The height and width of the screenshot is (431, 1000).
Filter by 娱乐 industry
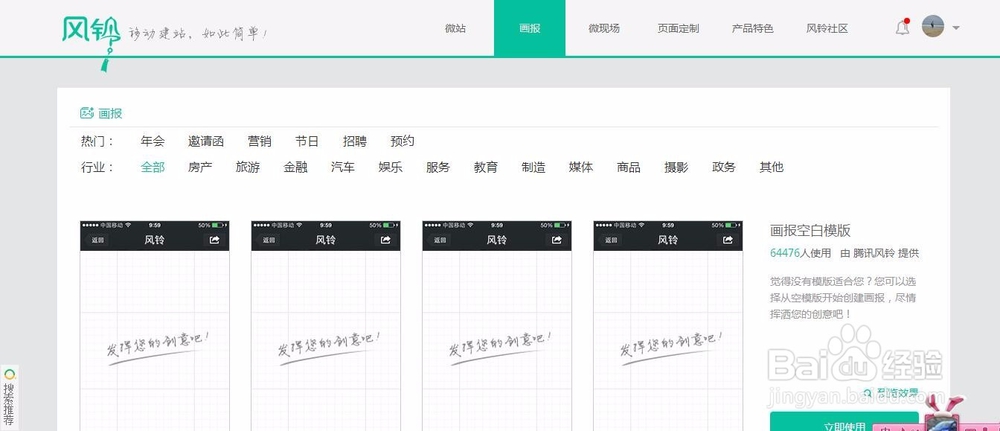pyautogui.click(x=390, y=167)
